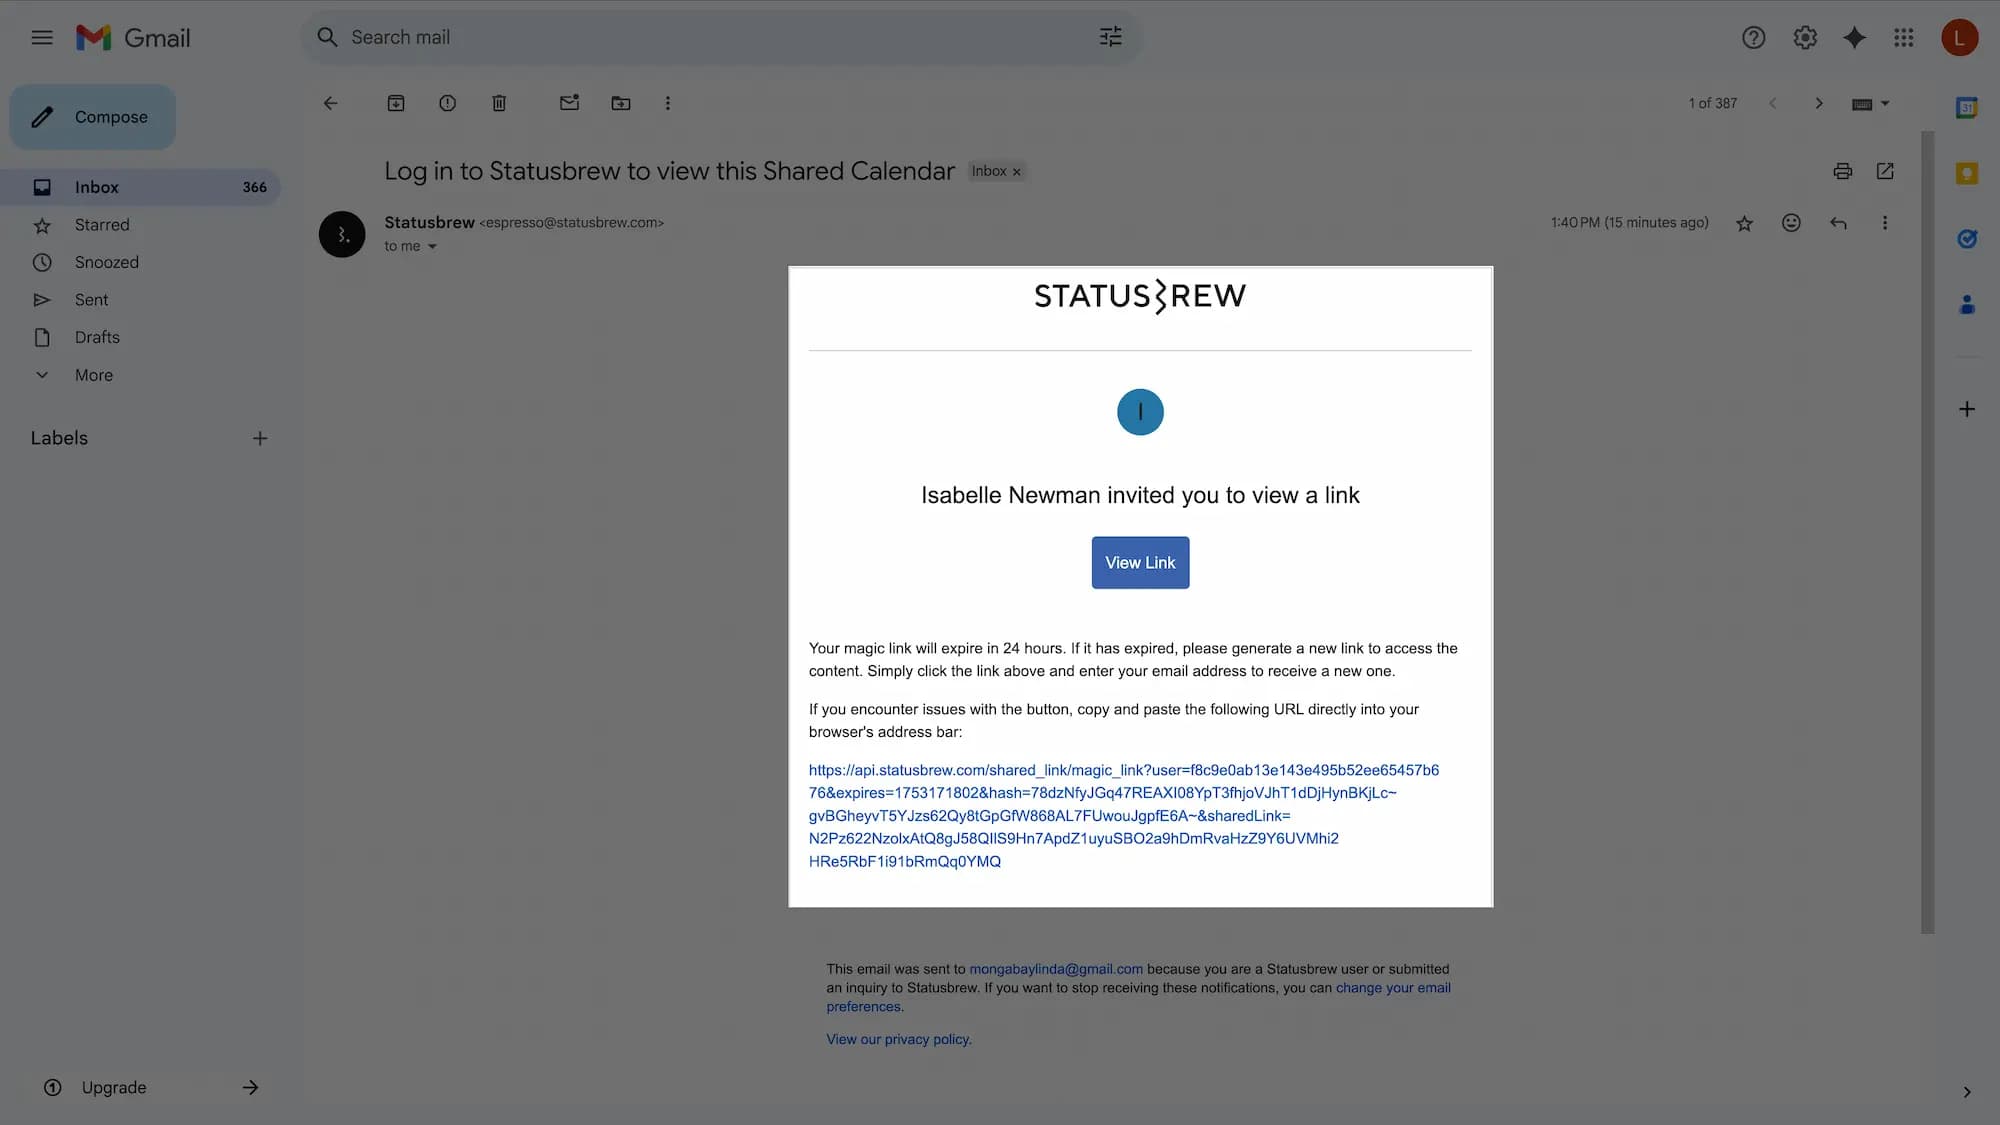The width and height of the screenshot is (2000, 1125).
Task: Remove the Inbox label from this email
Action: click(x=1016, y=172)
